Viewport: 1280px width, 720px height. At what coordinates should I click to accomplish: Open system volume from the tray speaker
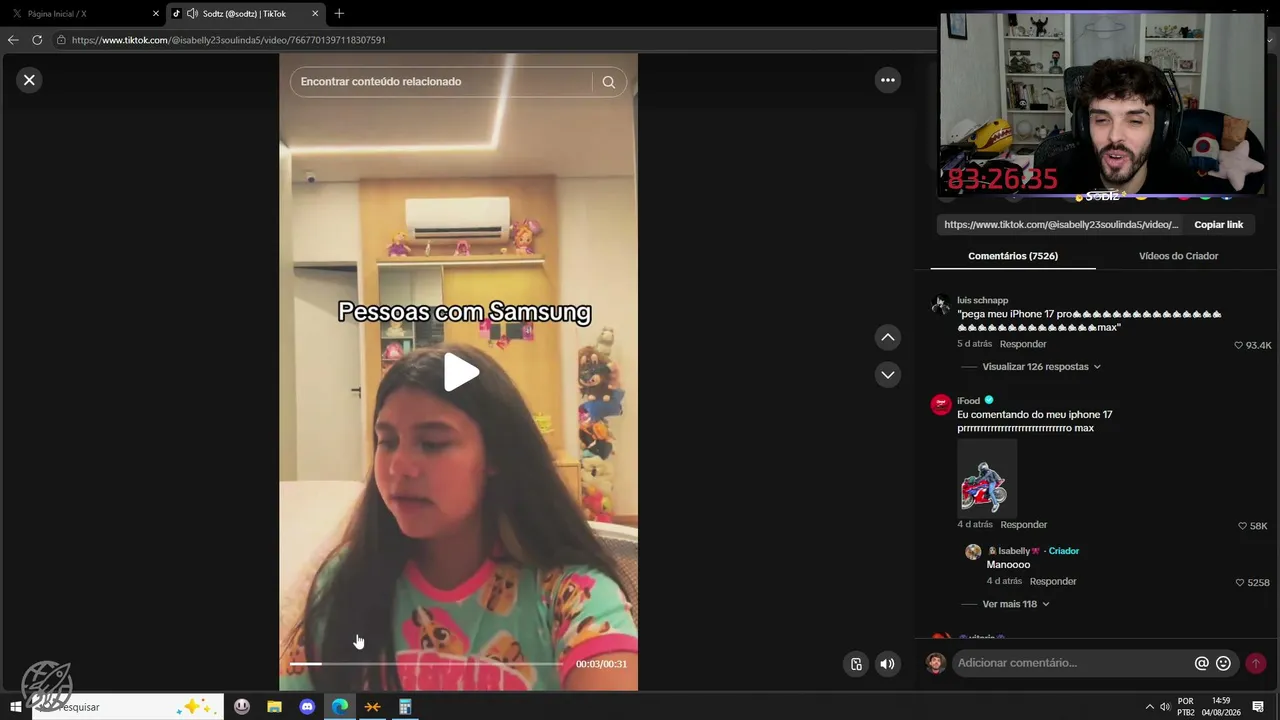1165,707
